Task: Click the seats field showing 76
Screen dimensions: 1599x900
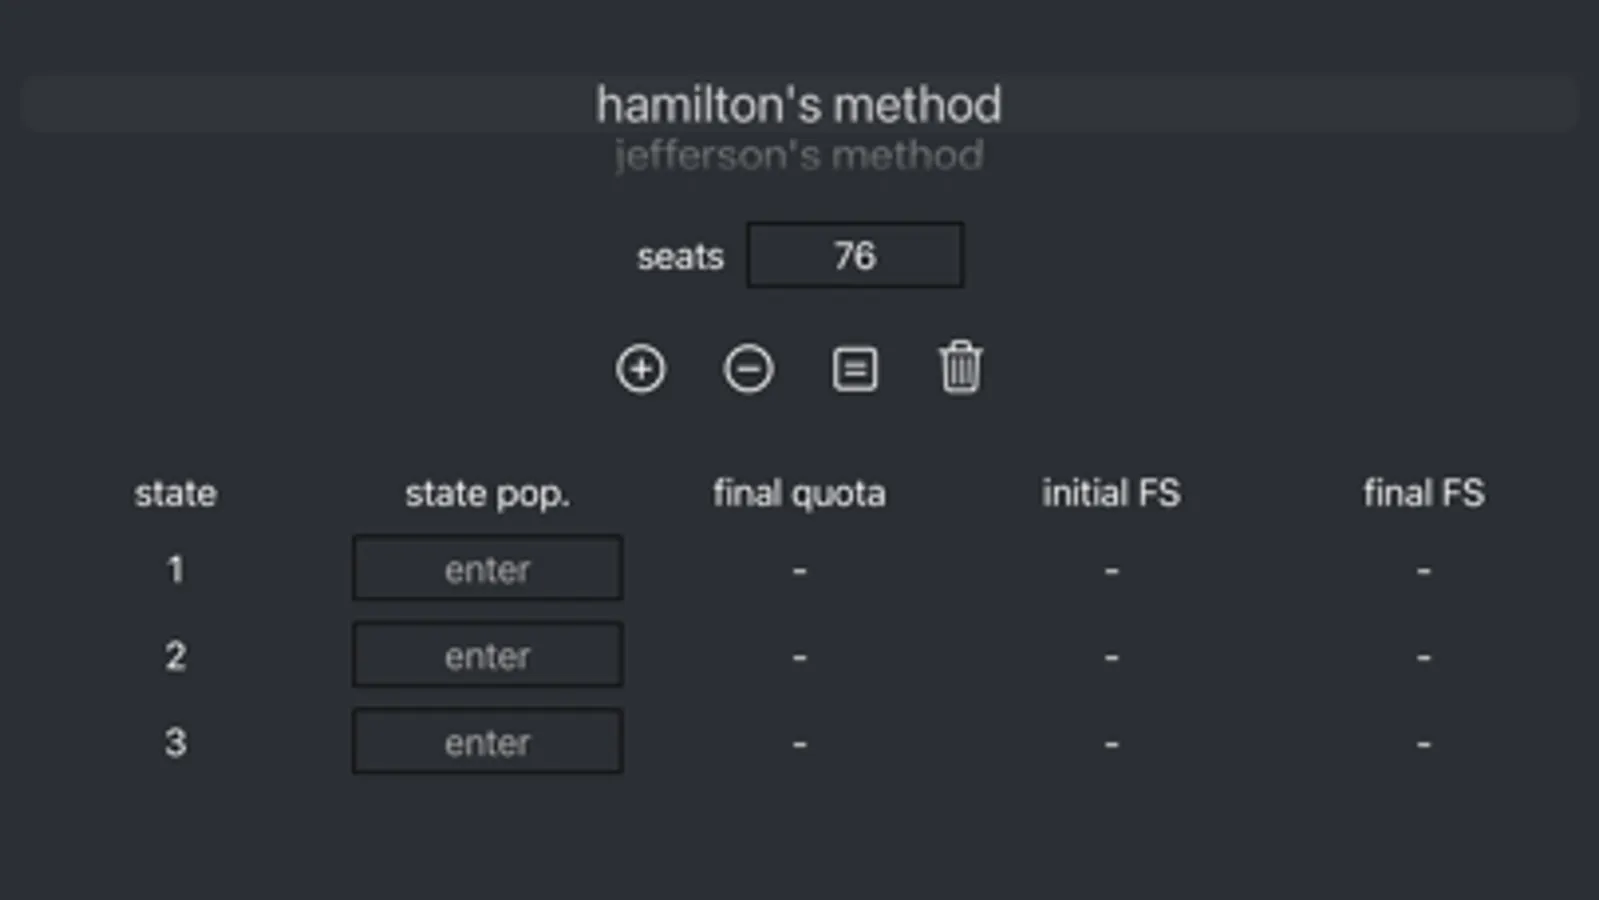Action: click(855, 256)
